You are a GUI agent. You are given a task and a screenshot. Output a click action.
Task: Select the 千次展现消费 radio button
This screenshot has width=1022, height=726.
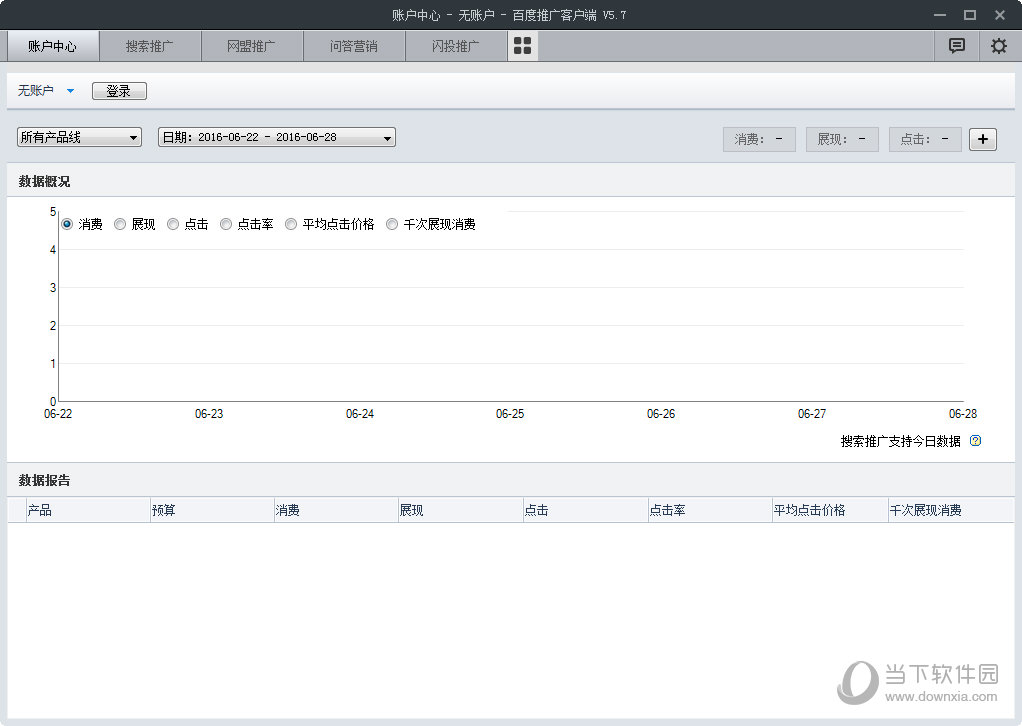[392, 224]
